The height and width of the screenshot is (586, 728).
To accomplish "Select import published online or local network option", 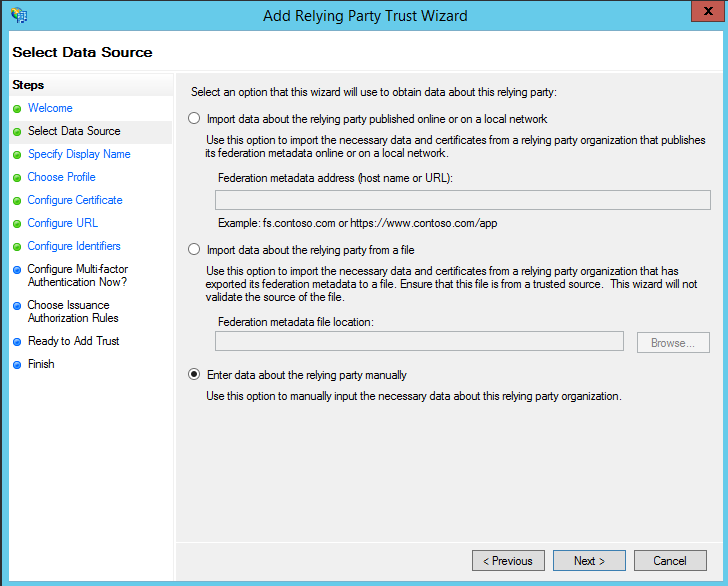I will (194, 118).
